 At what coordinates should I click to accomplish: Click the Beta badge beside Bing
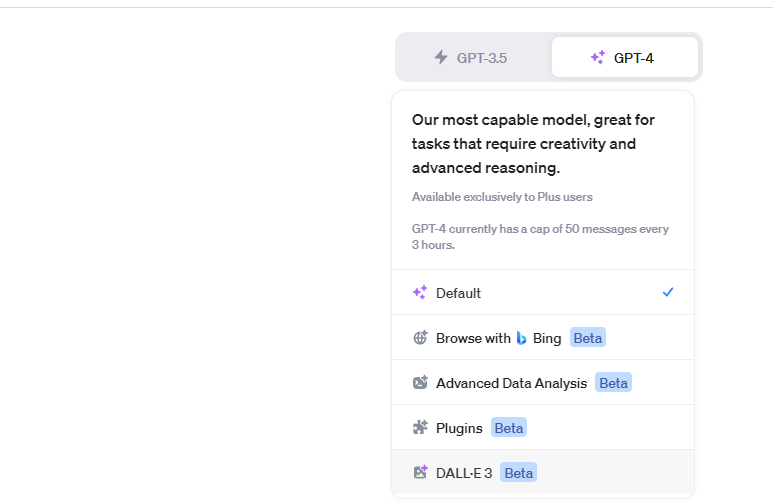click(x=588, y=338)
